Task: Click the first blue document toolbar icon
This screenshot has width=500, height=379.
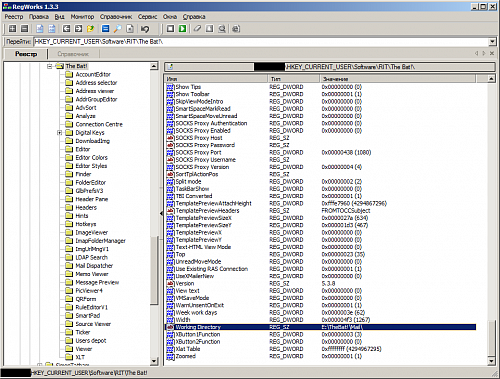Action: (40, 29)
